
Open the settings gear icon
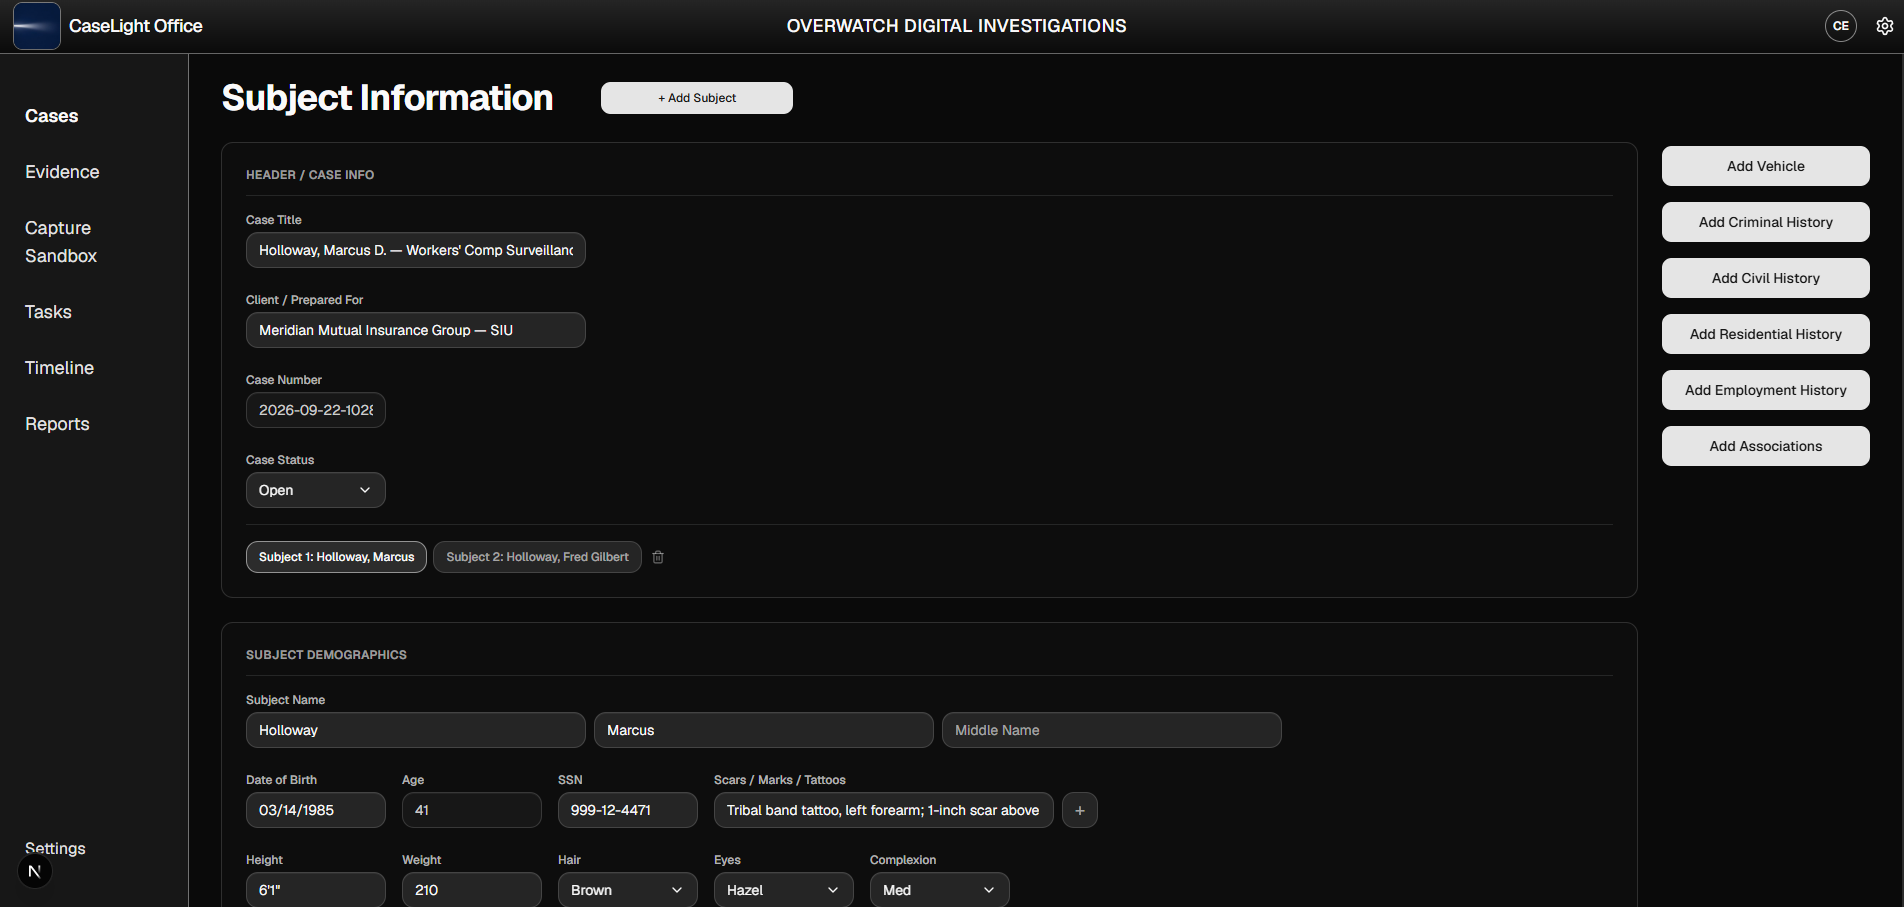(1884, 26)
